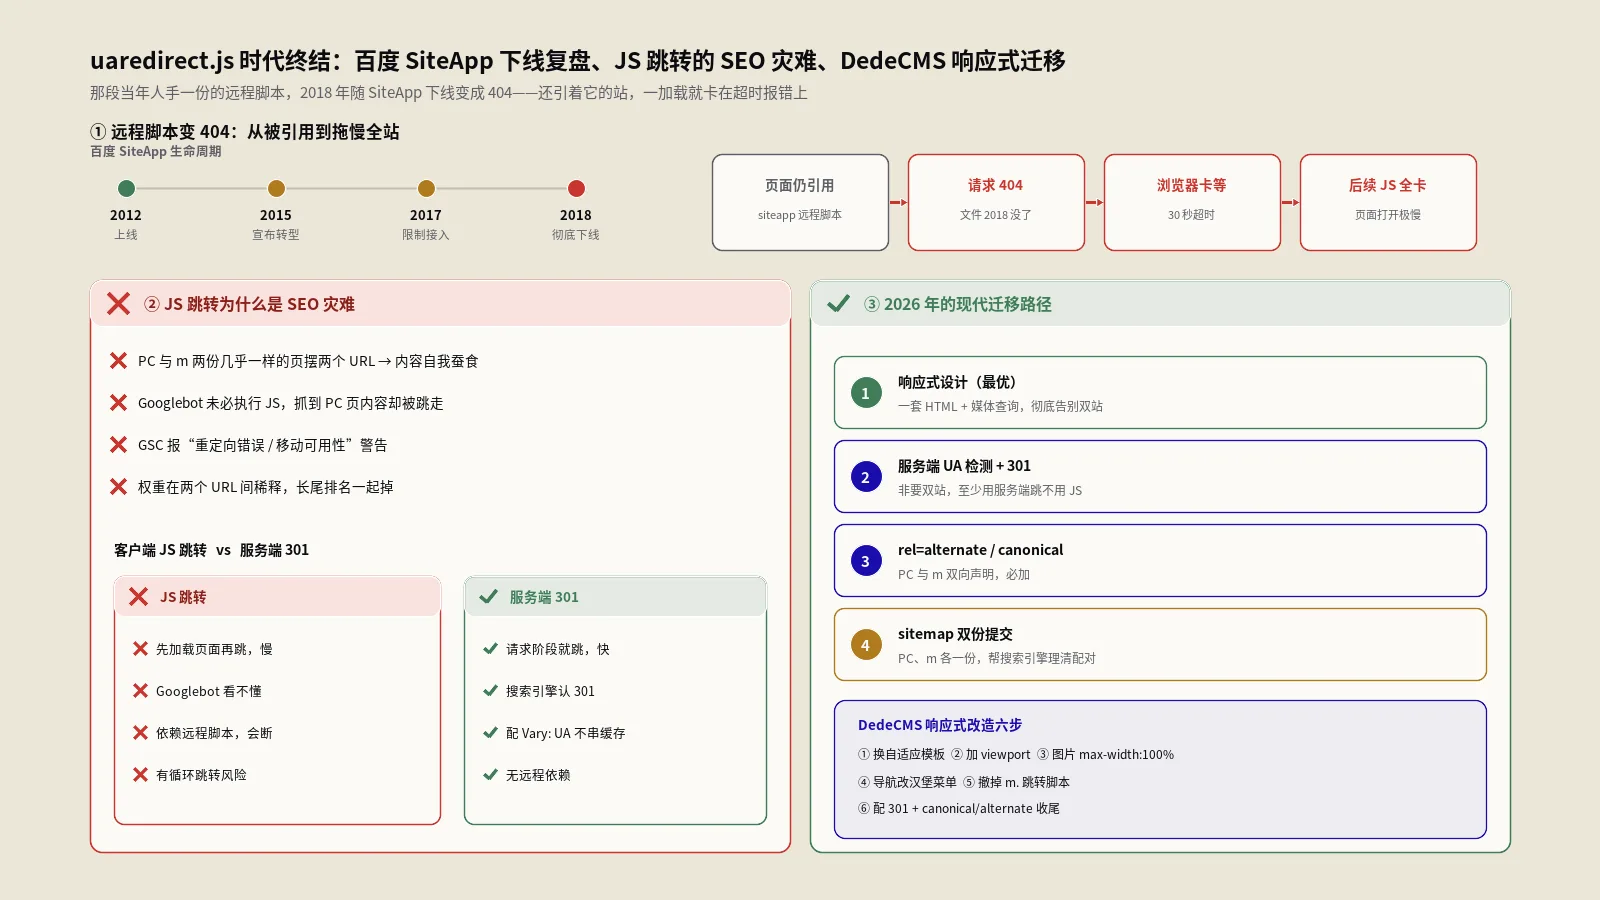The width and height of the screenshot is (1600, 900).
Task: Click the checkmark beside 搜索引擎认 301
Action: tap(490, 691)
